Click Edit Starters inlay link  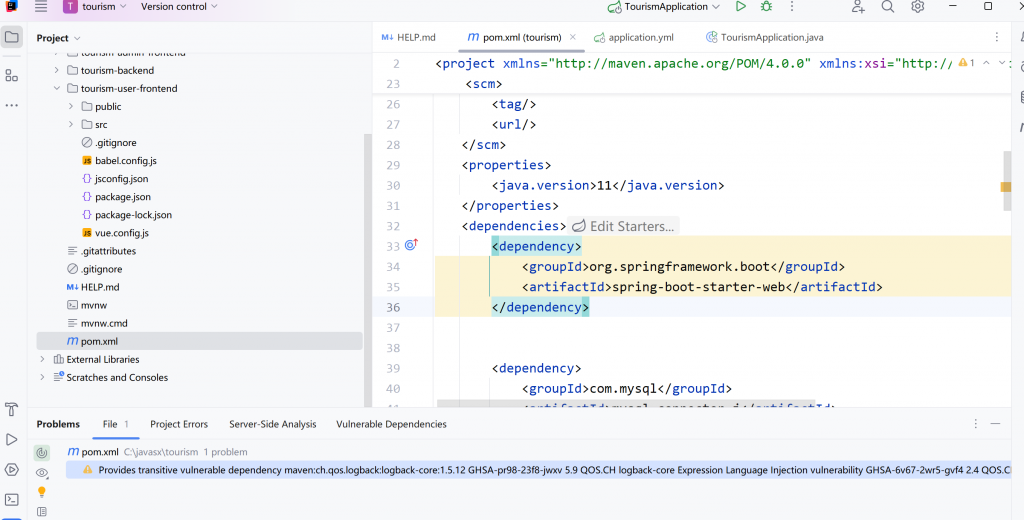(624, 227)
